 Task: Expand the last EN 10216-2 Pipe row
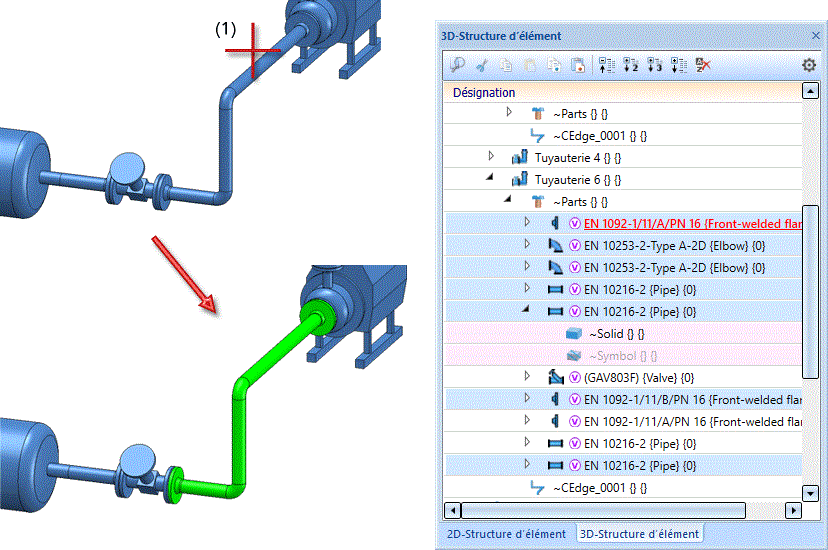(527, 464)
